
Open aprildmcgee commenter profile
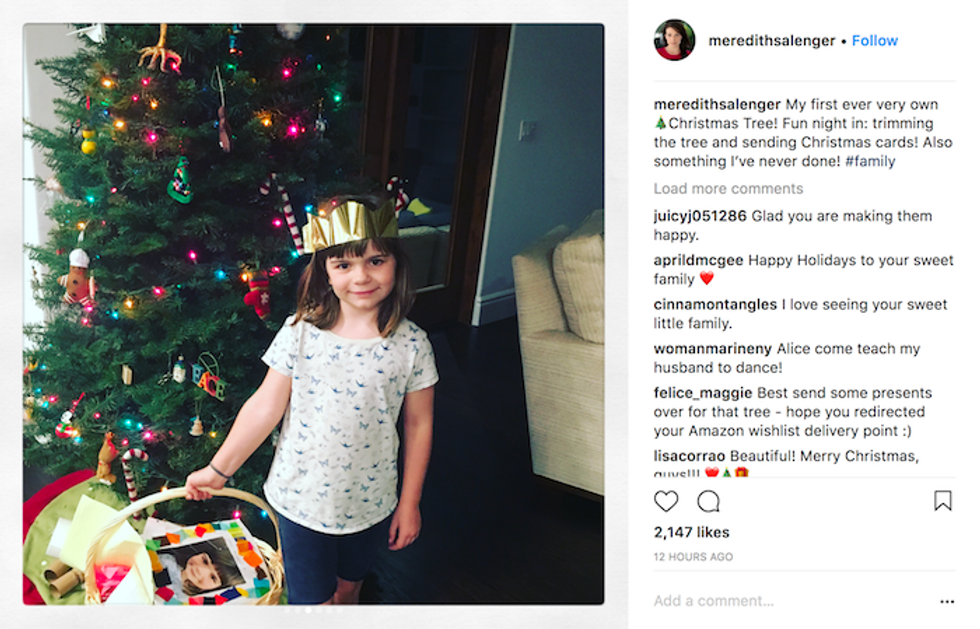[698, 260]
